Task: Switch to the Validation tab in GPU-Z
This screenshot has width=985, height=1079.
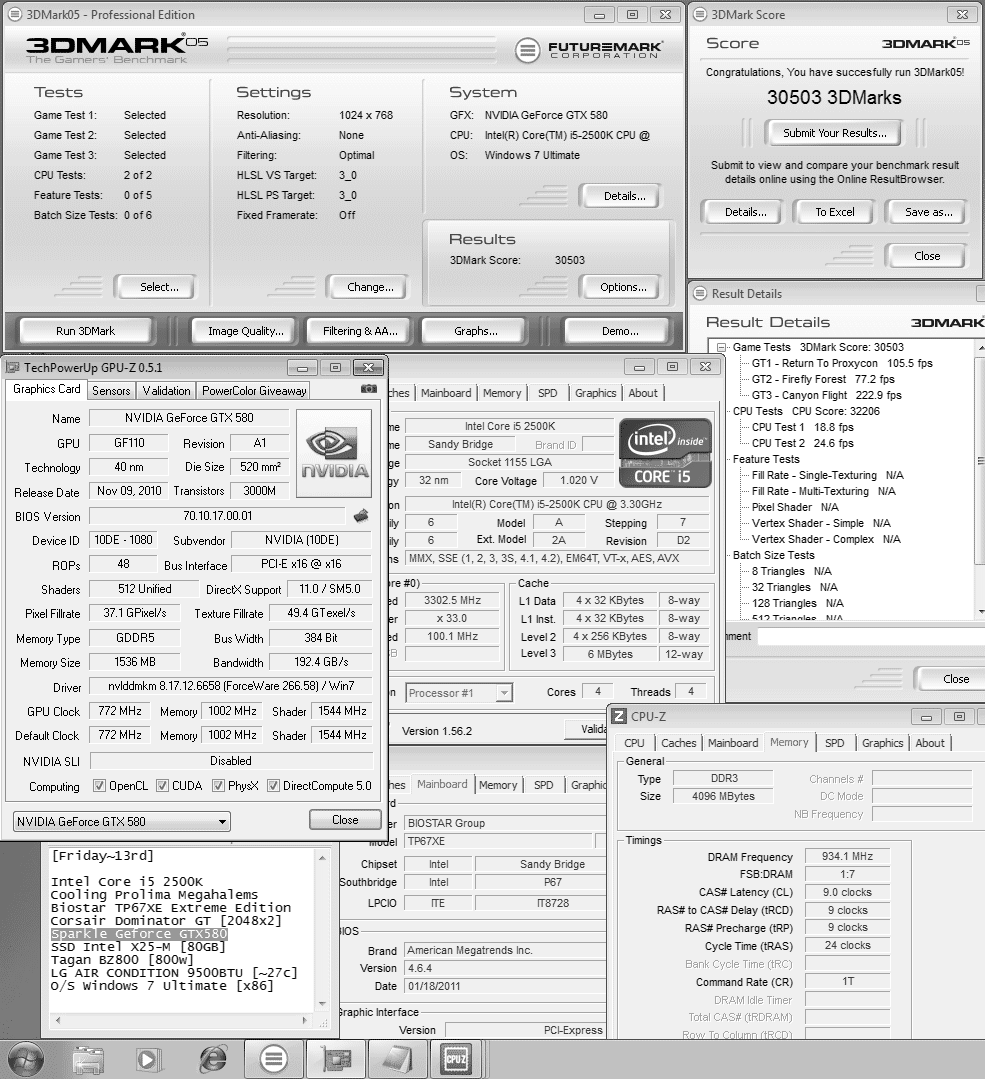Action: click(166, 391)
